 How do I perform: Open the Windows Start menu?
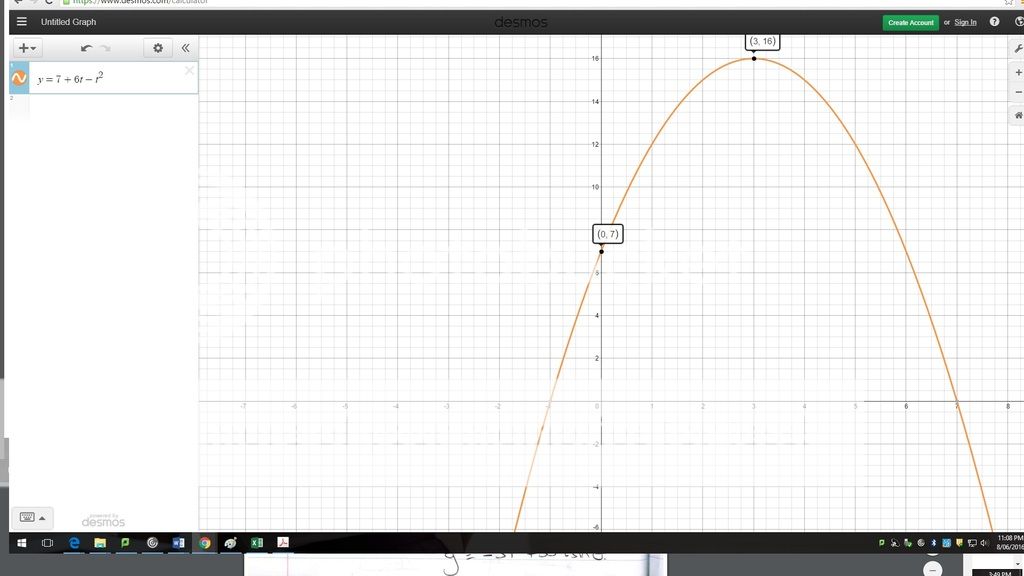pyautogui.click(x=22, y=543)
